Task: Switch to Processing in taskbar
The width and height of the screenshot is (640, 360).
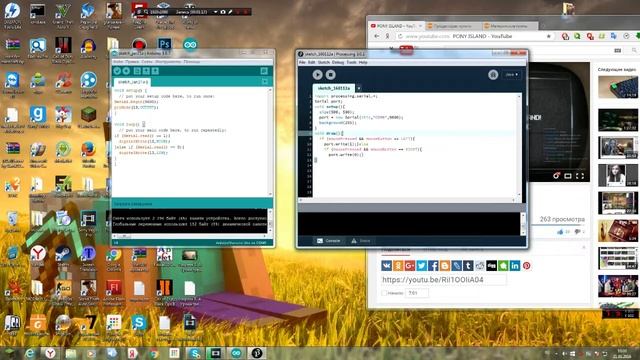Action: 257,353
